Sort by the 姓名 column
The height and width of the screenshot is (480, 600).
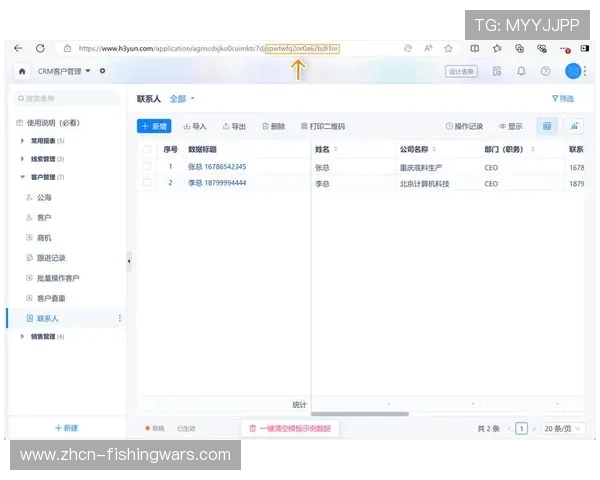pyautogui.click(x=336, y=149)
